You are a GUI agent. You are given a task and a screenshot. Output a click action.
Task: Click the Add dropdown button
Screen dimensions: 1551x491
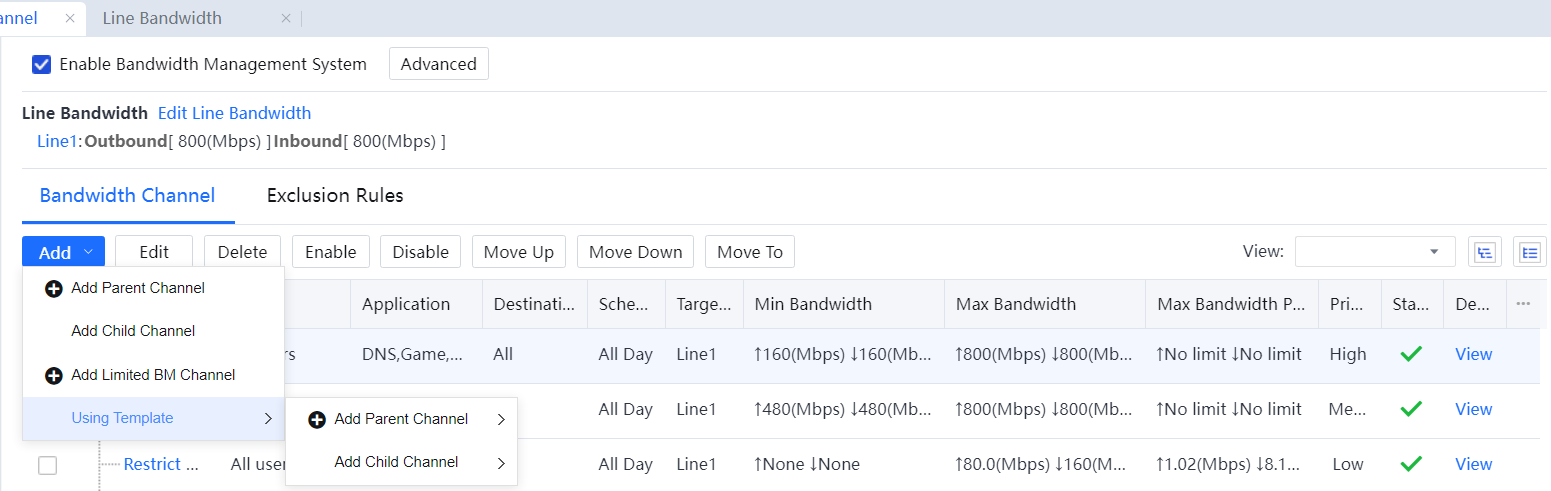click(63, 253)
